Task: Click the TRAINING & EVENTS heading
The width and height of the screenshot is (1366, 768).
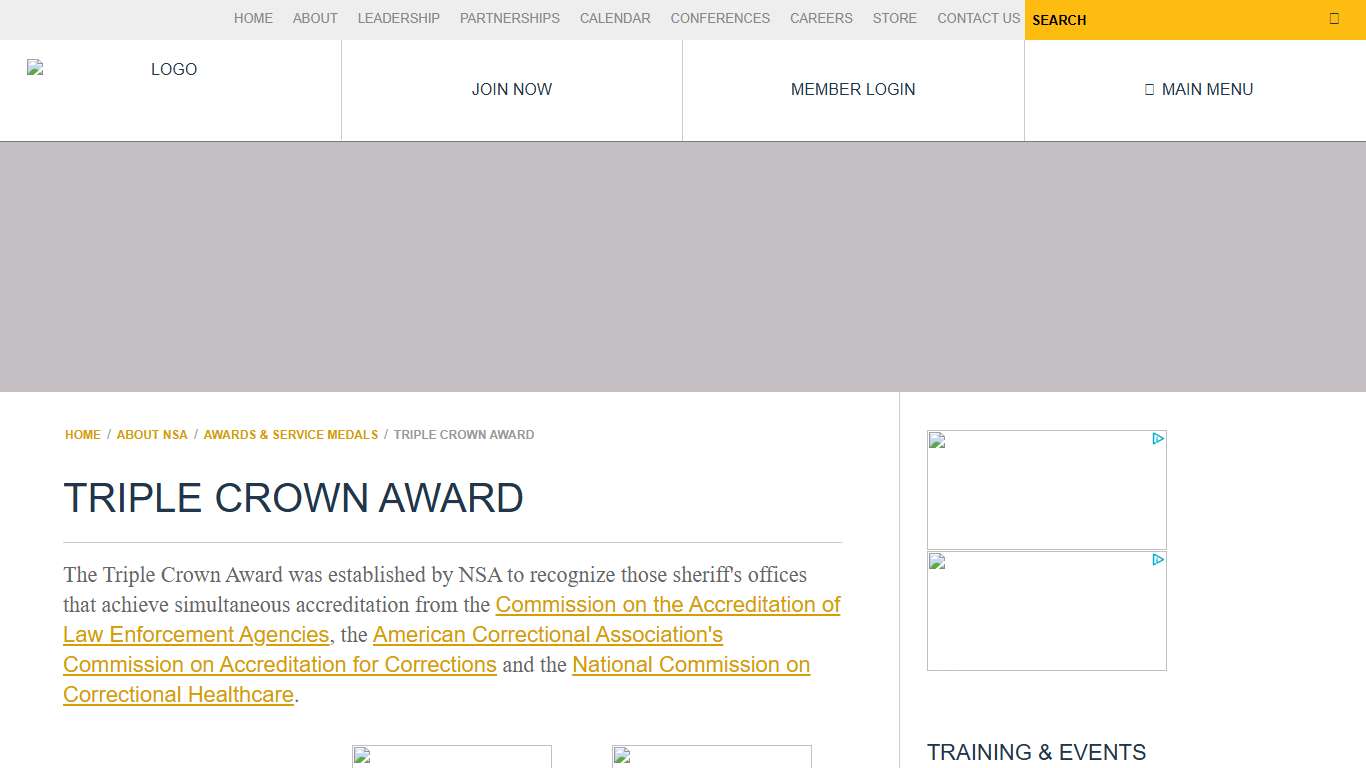Action: [x=1037, y=753]
